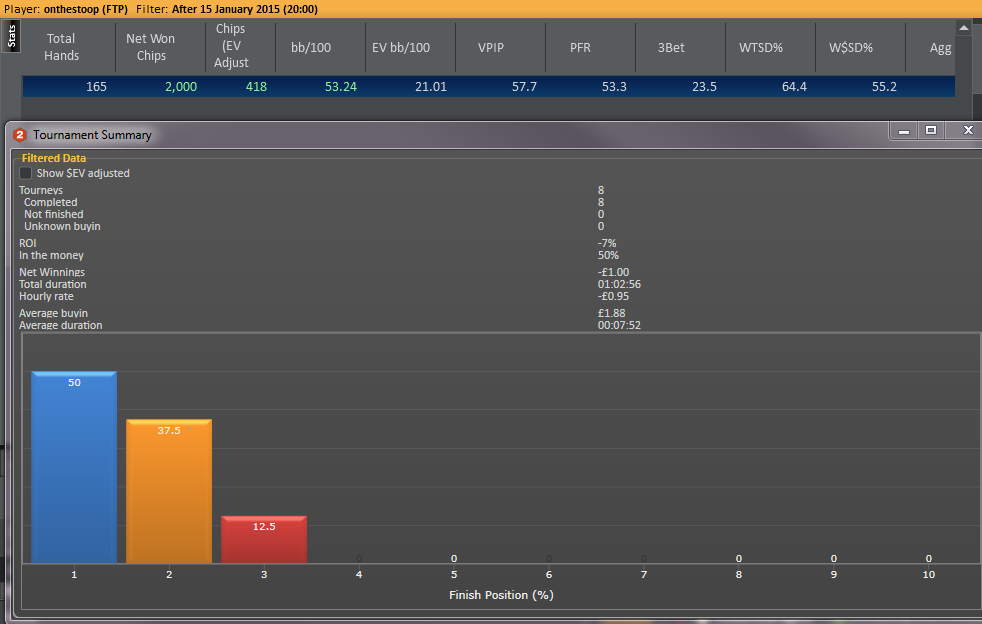The height and width of the screenshot is (624, 982).
Task: Sort by Total Hands column header
Action: tap(62, 47)
